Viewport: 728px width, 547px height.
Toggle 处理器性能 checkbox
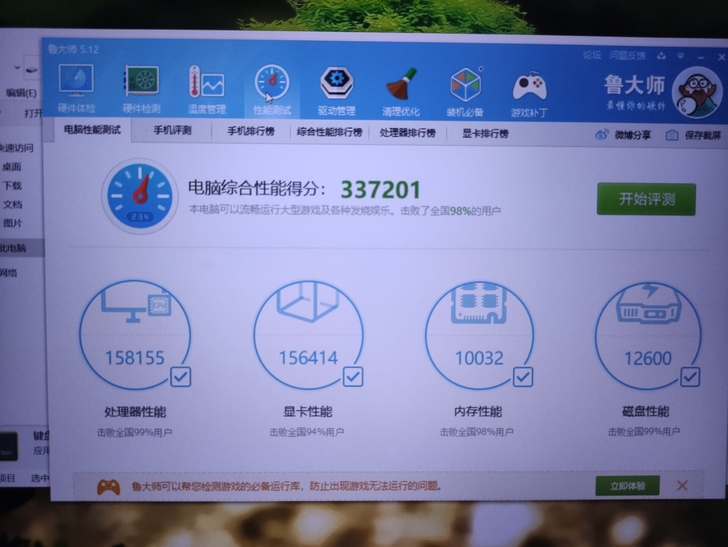pos(181,377)
